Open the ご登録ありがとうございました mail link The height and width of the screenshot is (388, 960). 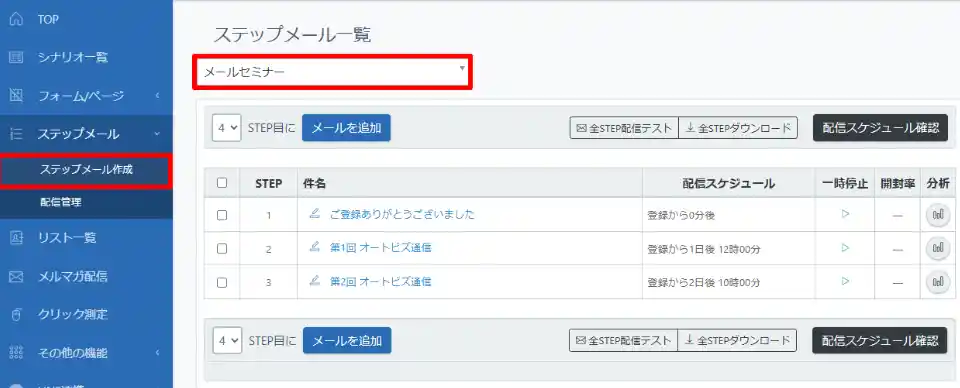[402, 214]
